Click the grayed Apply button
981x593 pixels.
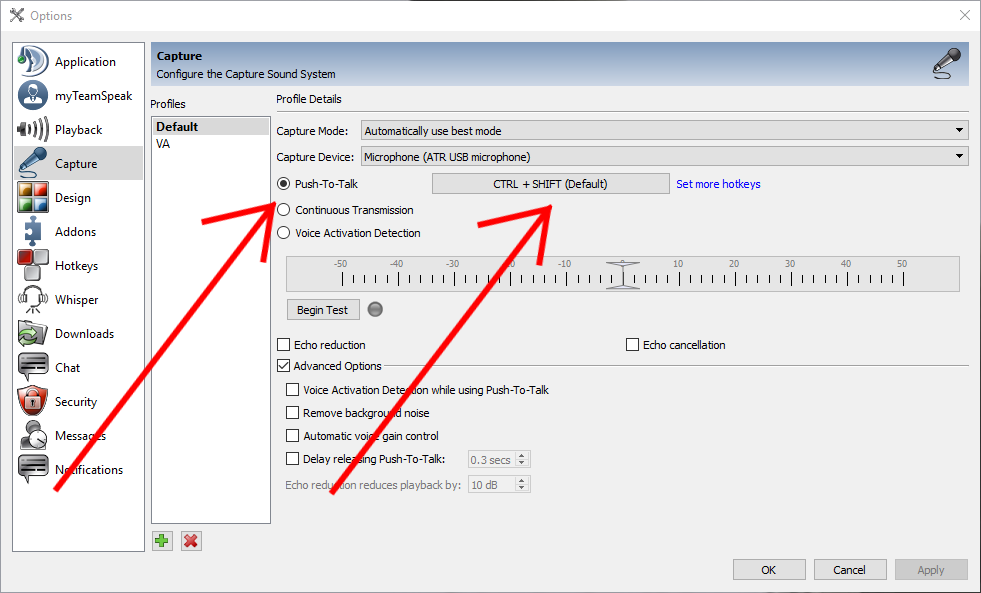931,570
